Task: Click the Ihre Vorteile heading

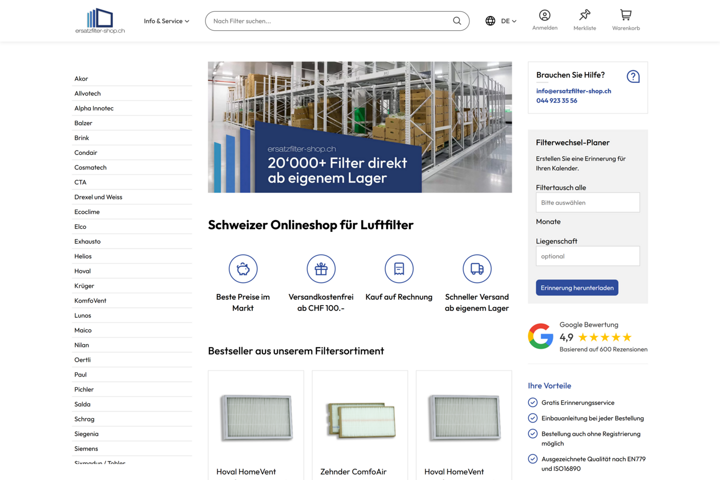Action: coord(549,386)
